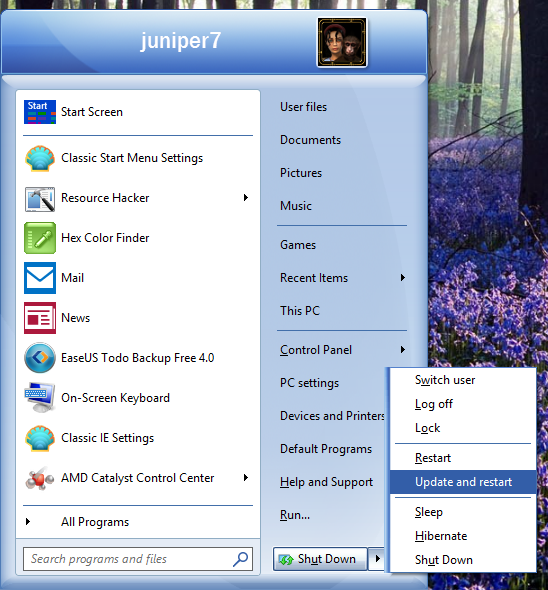
Task: Open This PC
Action: (x=300, y=311)
